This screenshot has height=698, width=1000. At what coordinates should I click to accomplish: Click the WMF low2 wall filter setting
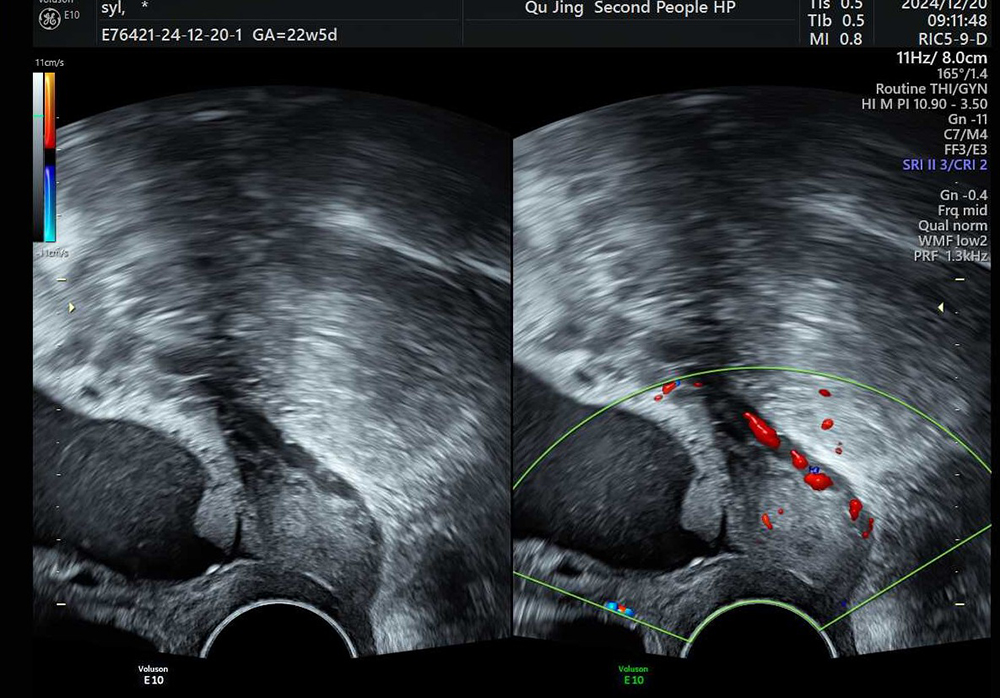[x=953, y=241]
